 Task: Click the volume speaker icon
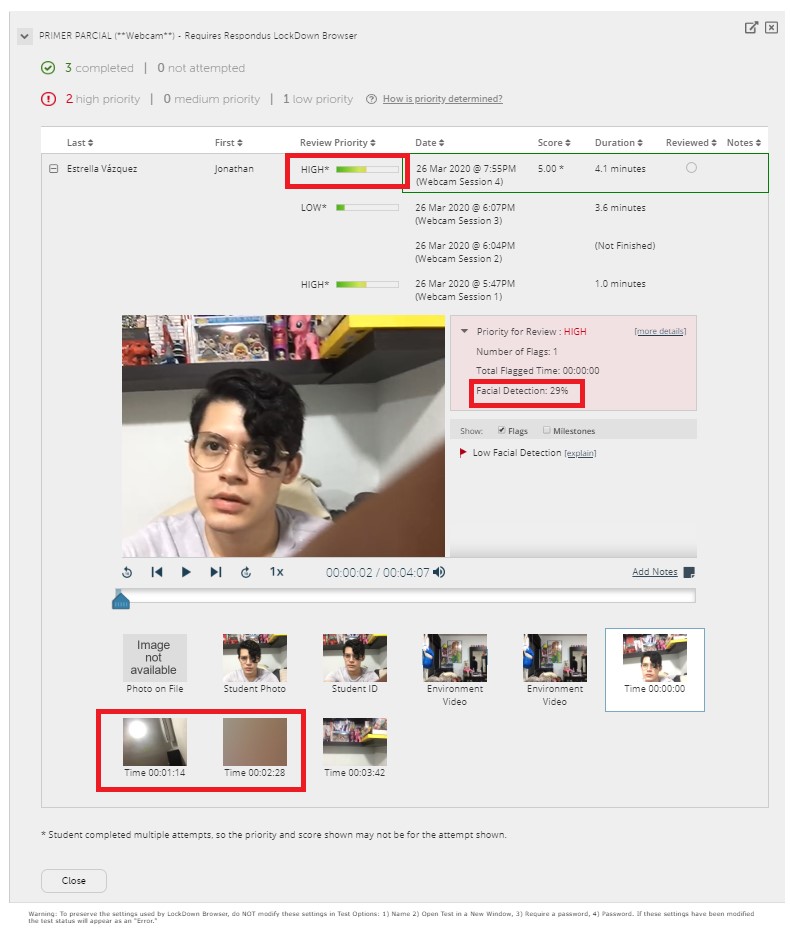click(439, 572)
